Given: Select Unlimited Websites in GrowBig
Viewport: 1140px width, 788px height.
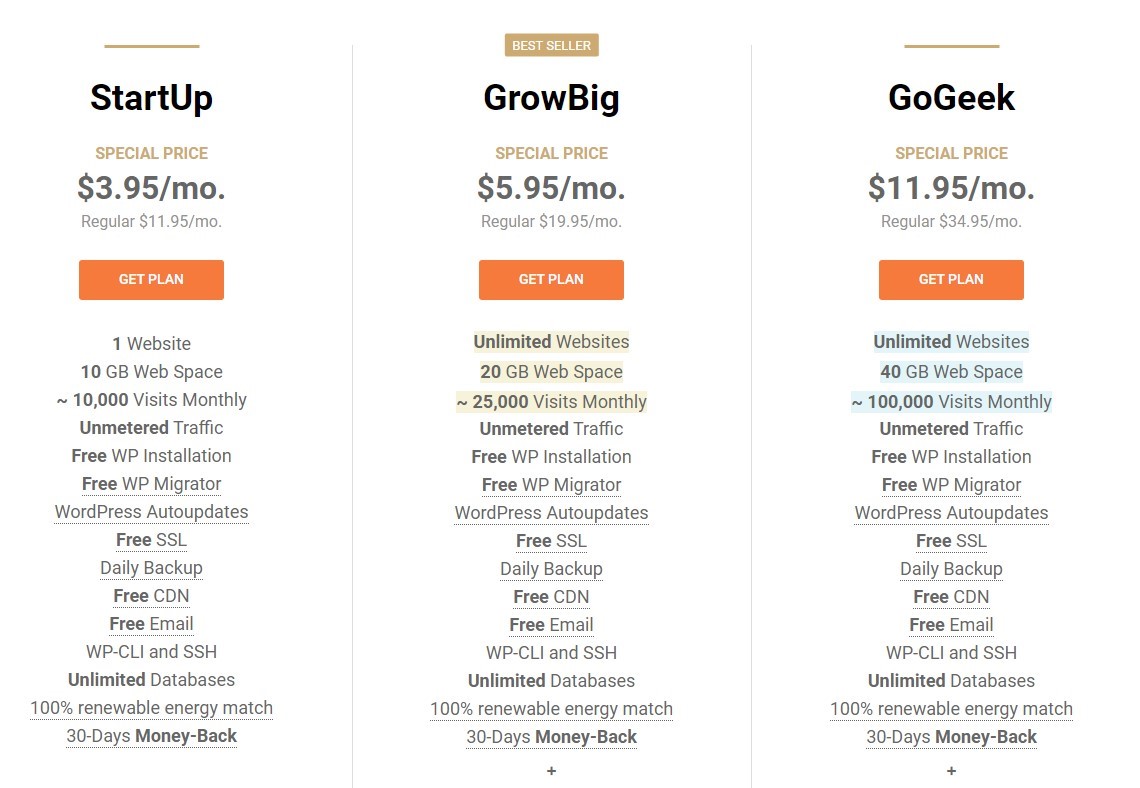Looking at the screenshot, I should click(551, 342).
